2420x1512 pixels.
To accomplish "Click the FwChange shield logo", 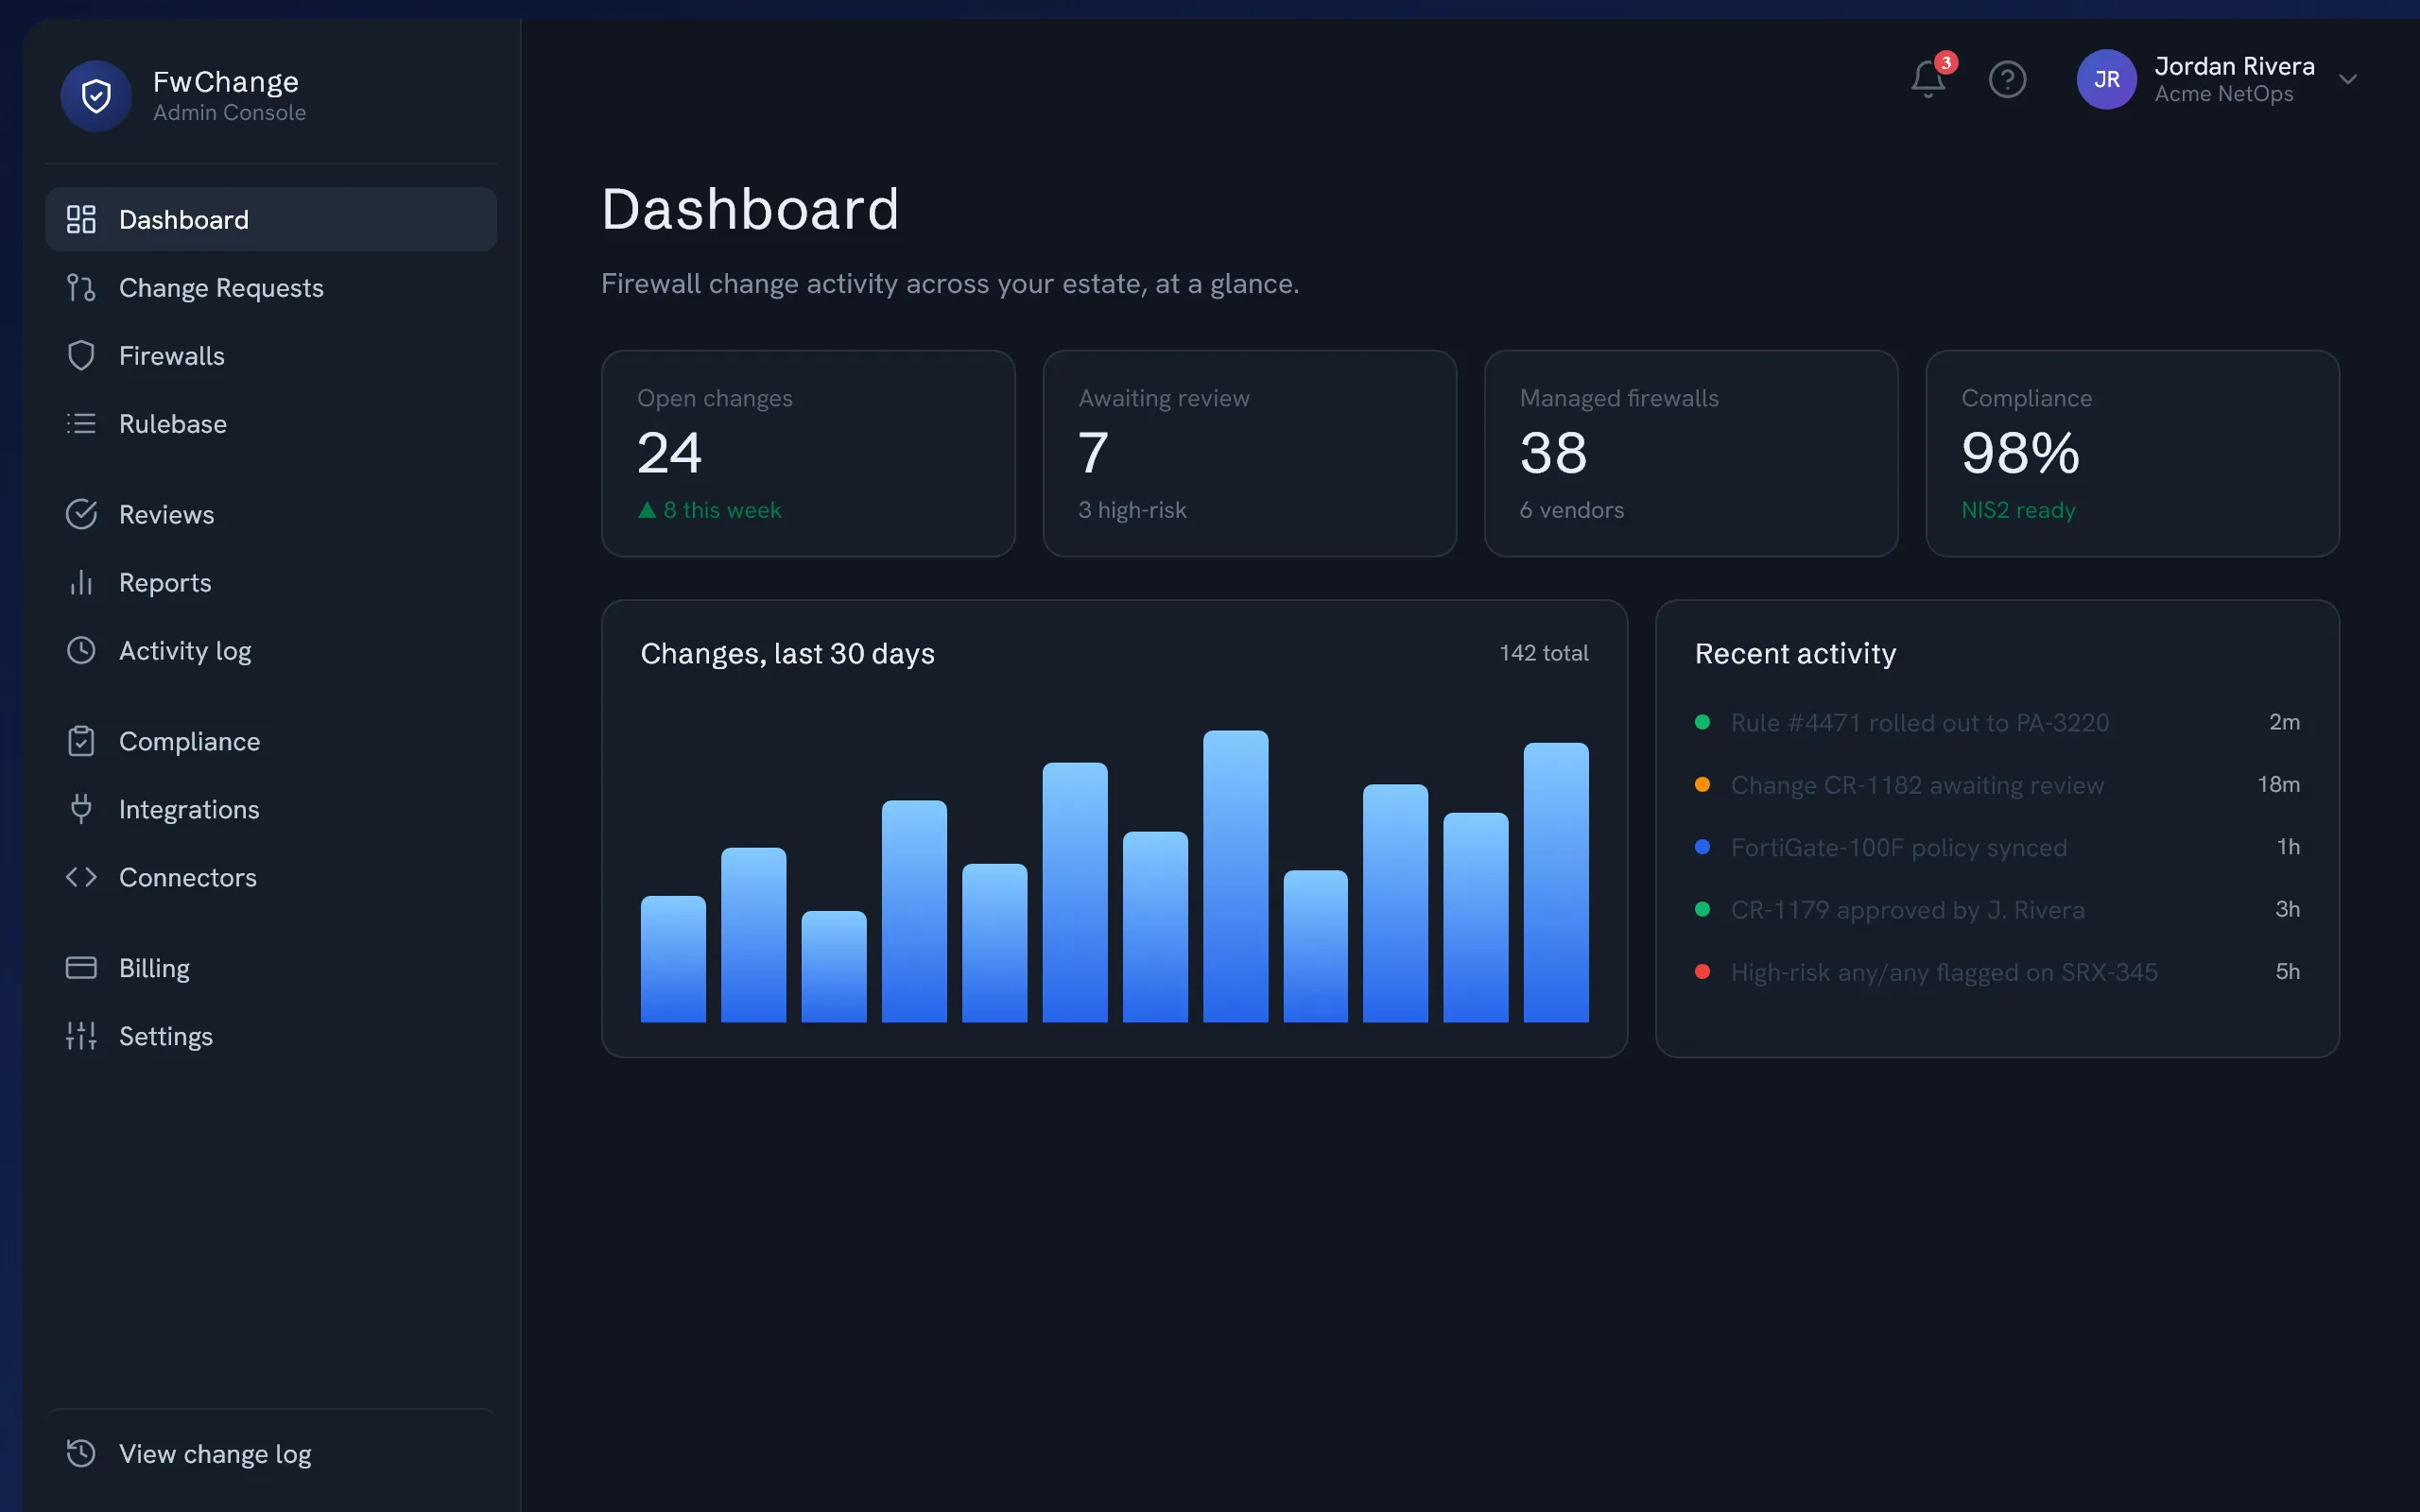I will coord(96,96).
